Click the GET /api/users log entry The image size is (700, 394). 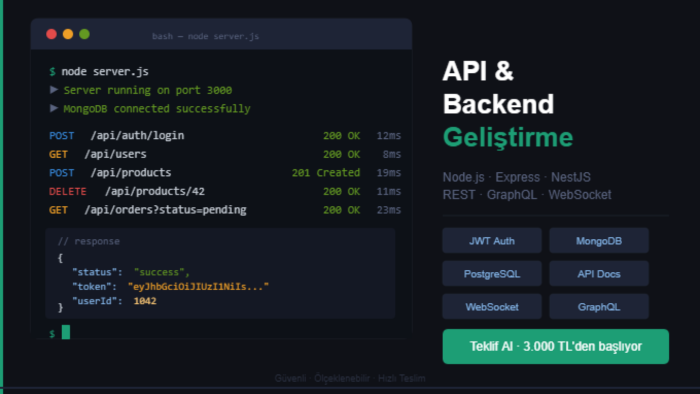225,154
